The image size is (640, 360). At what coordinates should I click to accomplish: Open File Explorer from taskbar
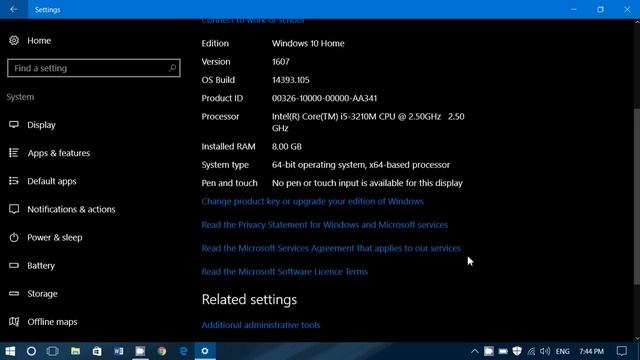pyautogui.click(x=75, y=351)
